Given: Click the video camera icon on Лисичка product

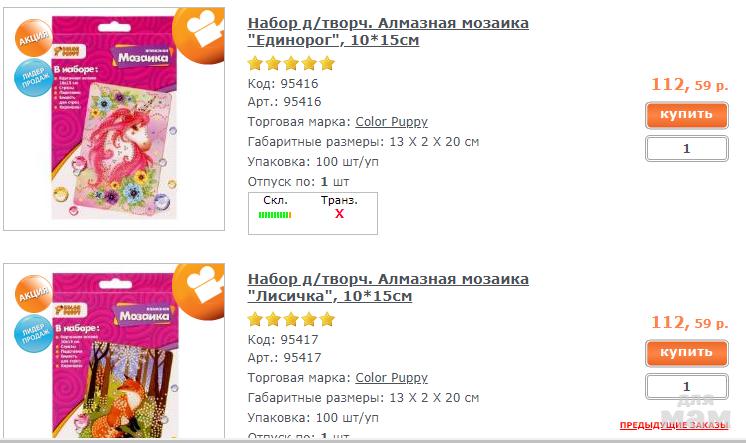Looking at the screenshot, I should pyautogui.click(x=200, y=291).
